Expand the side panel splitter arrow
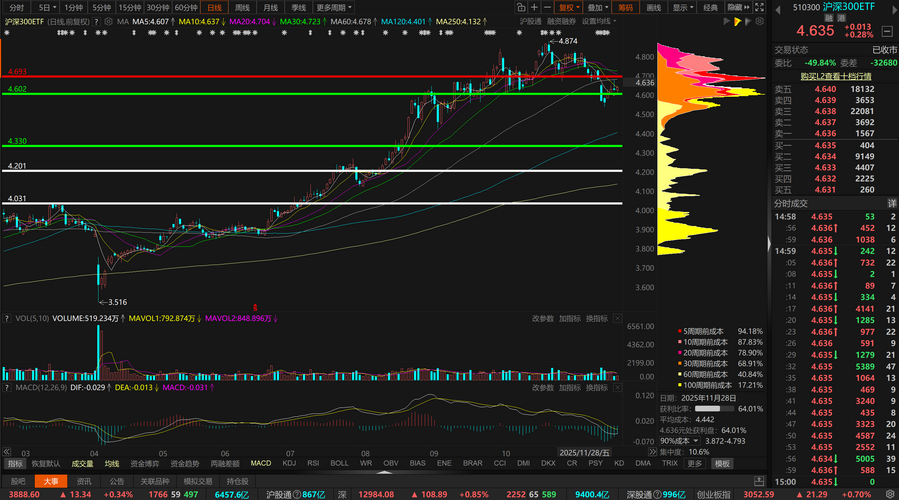This screenshot has height=500, width=899. pos(769,244)
